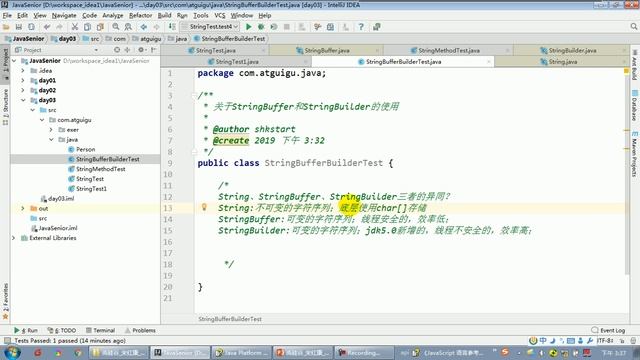
Task: Click the Stop square icon
Action: point(287,27)
